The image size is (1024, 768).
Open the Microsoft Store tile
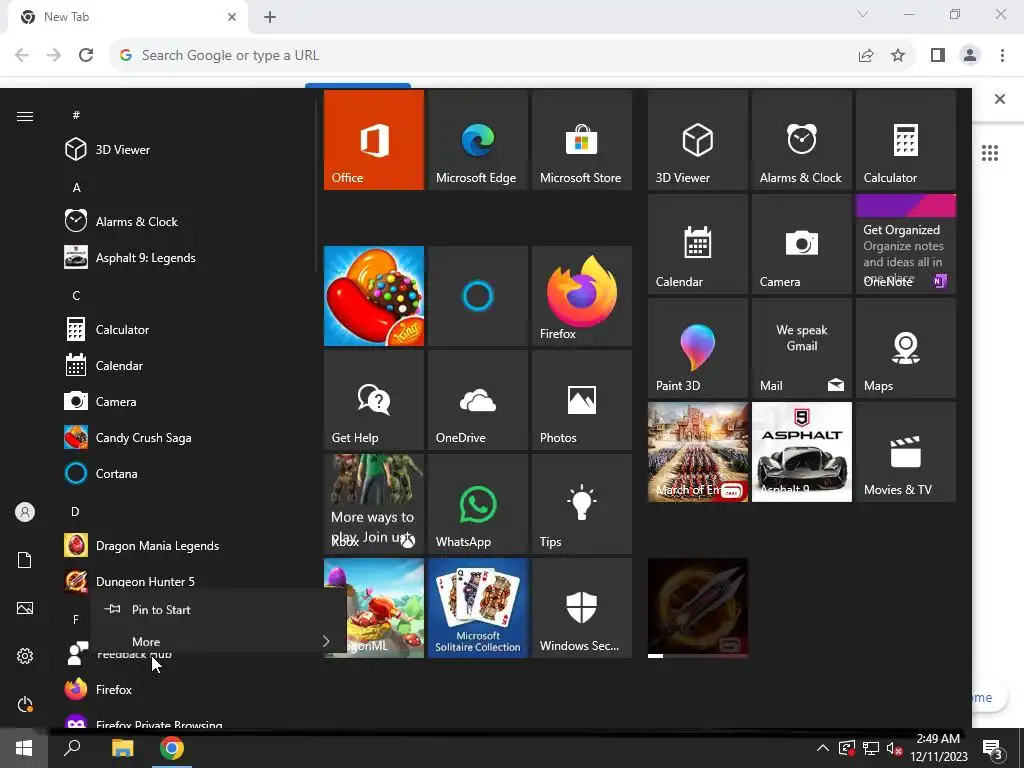pyautogui.click(x=581, y=140)
